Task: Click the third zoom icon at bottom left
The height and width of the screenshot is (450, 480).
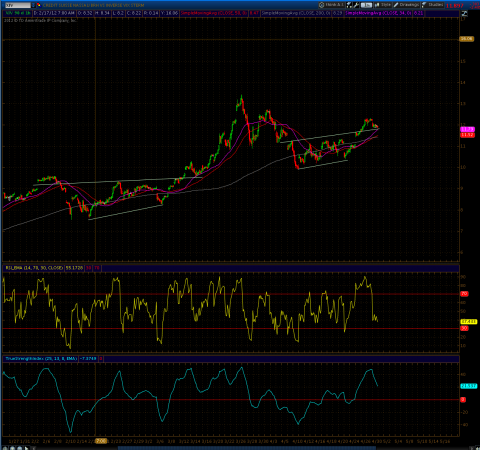Action: [20, 448]
